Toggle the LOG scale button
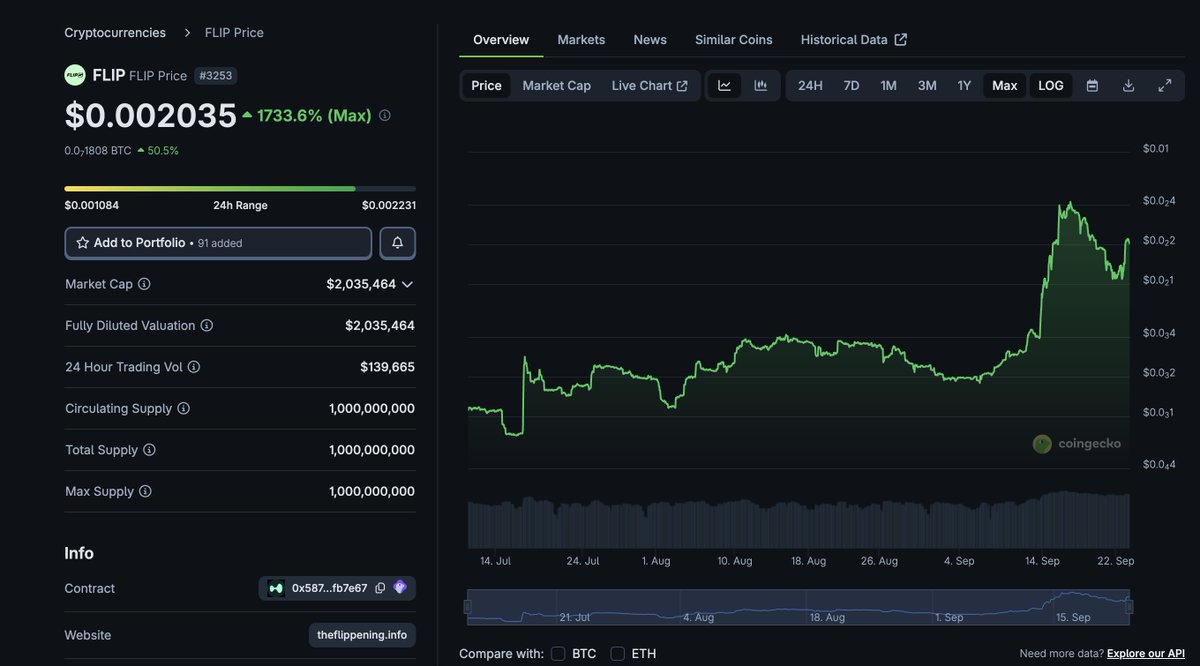Screen dimensions: 1200x666 [x=1051, y=86]
